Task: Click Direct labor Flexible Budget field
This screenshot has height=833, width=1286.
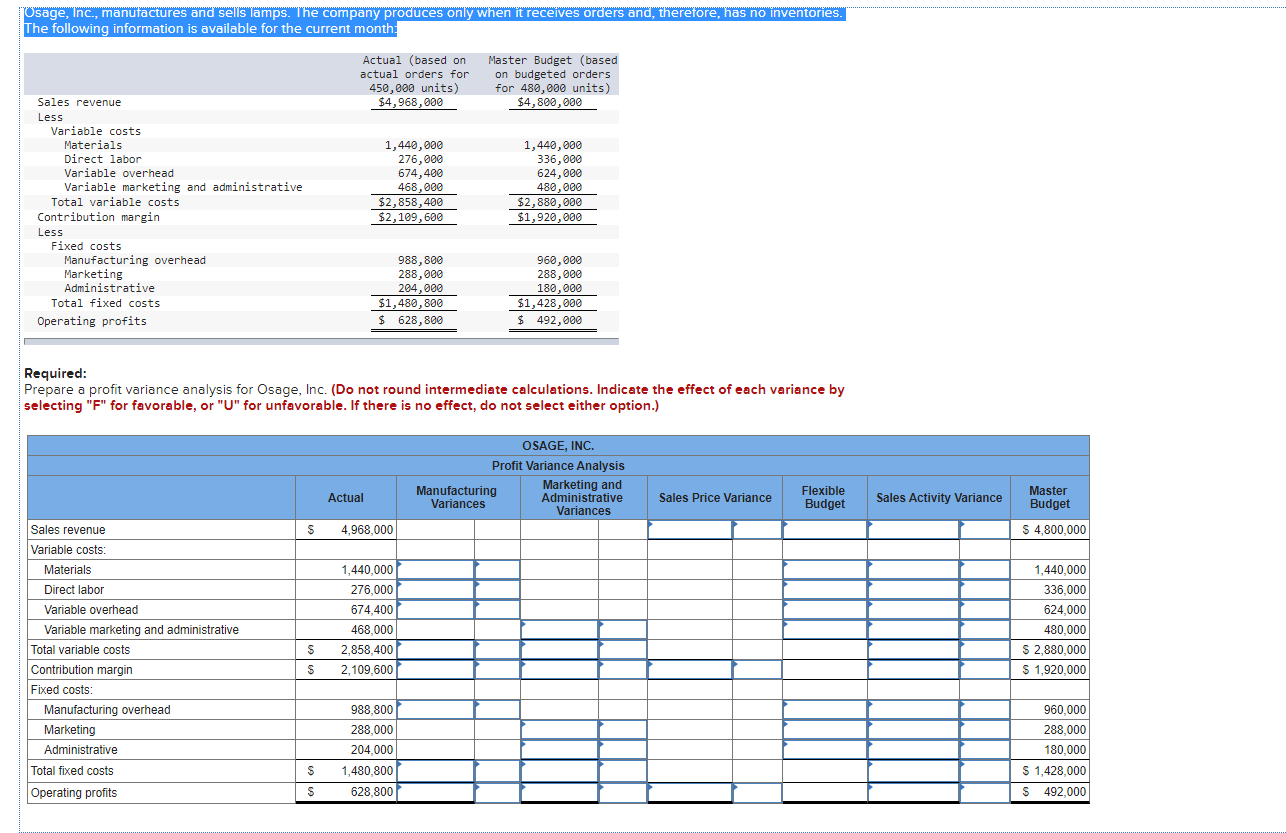Action: 825,590
